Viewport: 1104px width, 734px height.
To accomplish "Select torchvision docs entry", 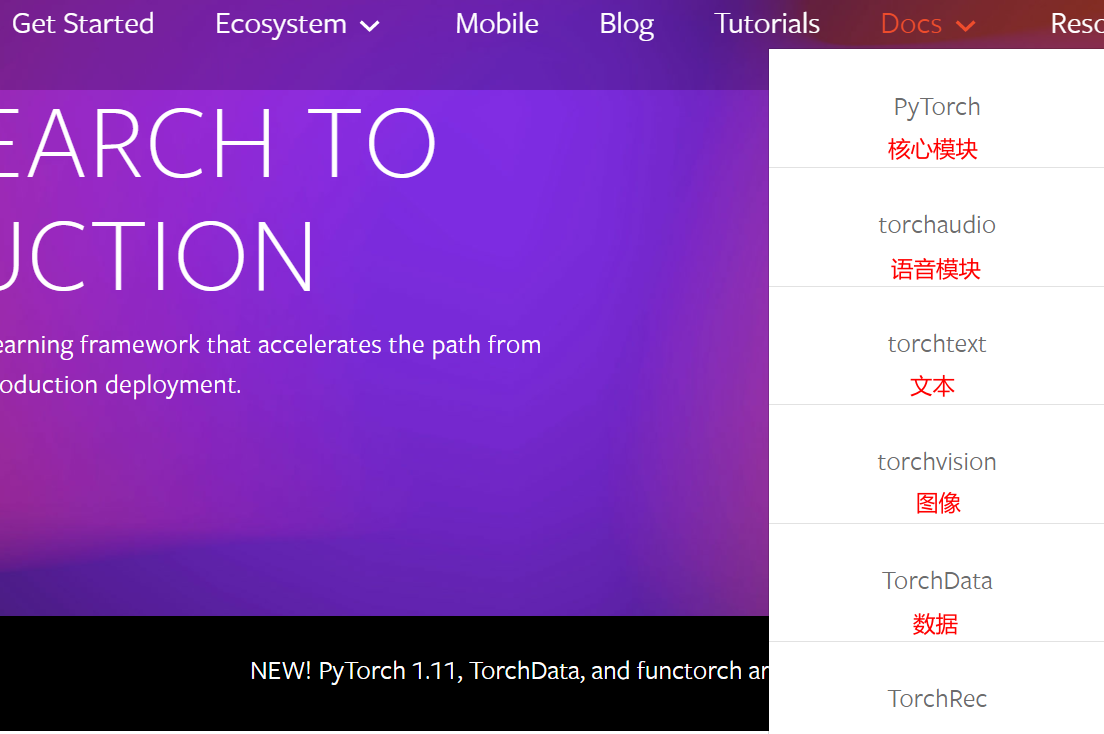I will (936, 462).
